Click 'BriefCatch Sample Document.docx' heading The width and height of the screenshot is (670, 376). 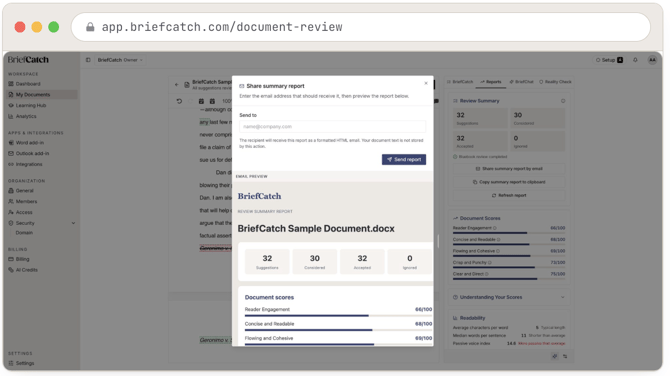pyautogui.click(x=316, y=229)
